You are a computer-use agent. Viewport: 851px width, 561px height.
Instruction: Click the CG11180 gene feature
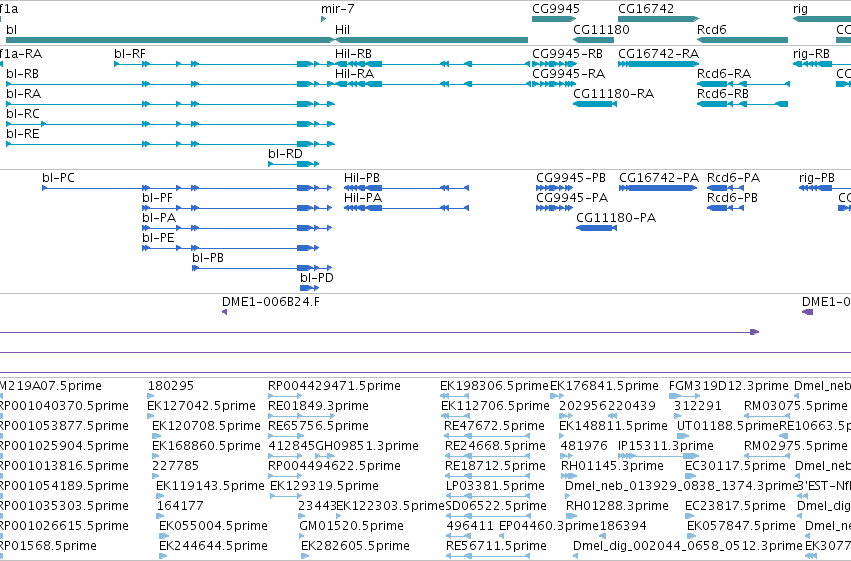pyautogui.click(x=593, y=40)
